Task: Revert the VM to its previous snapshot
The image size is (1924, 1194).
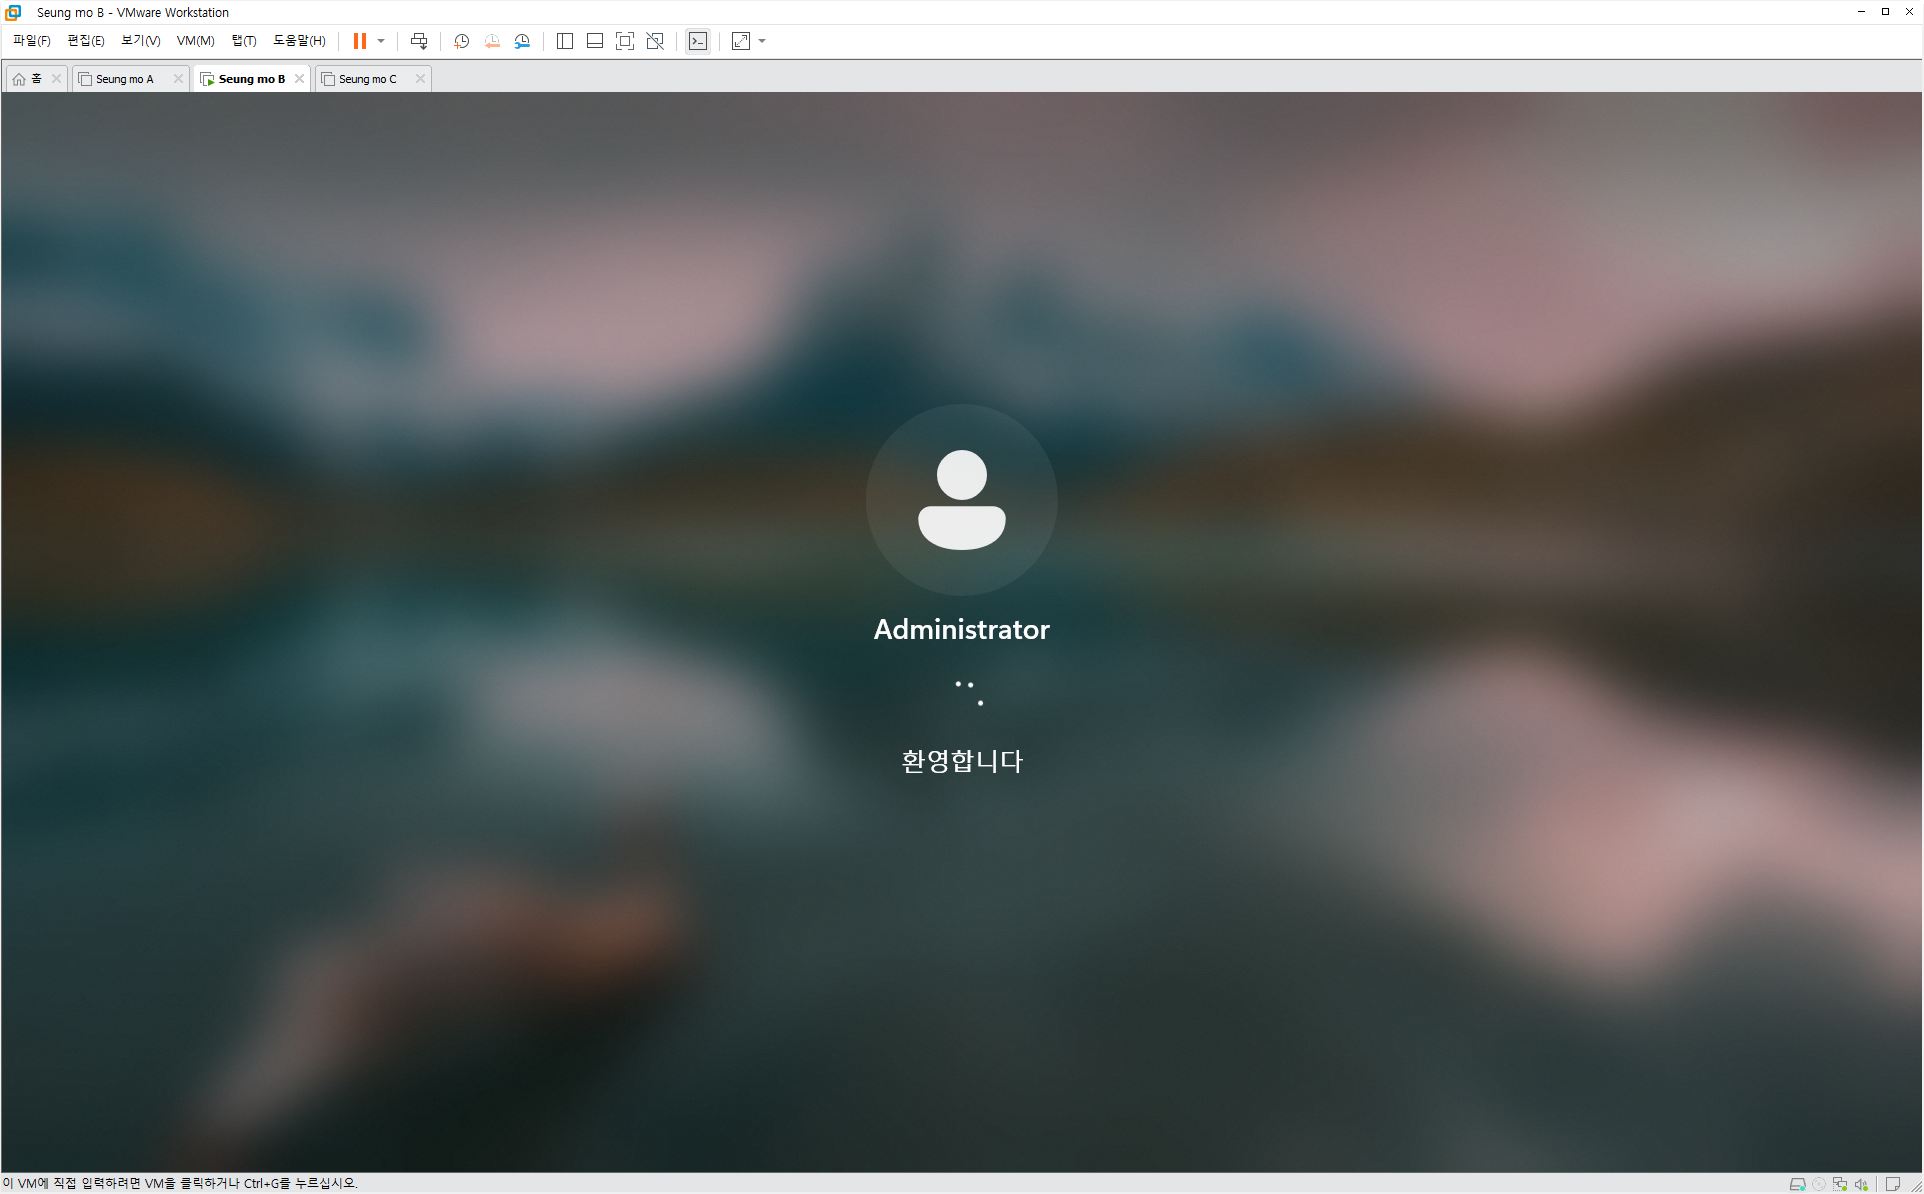Action: tap(492, 41)
